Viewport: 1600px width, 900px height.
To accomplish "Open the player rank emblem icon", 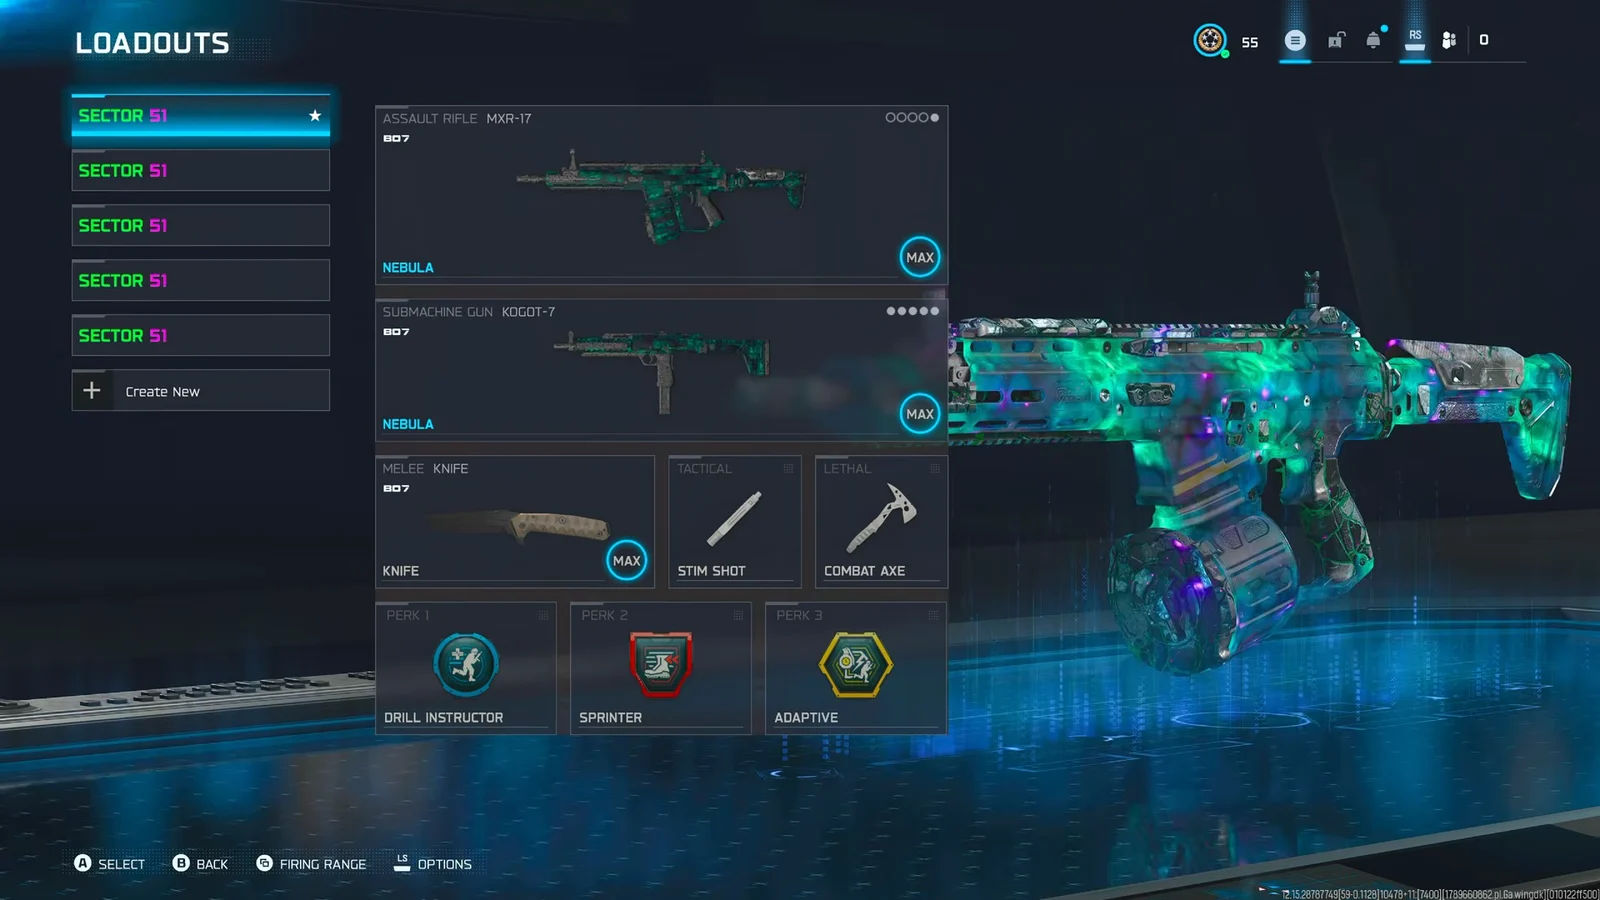I will [x=1210, y=40].
